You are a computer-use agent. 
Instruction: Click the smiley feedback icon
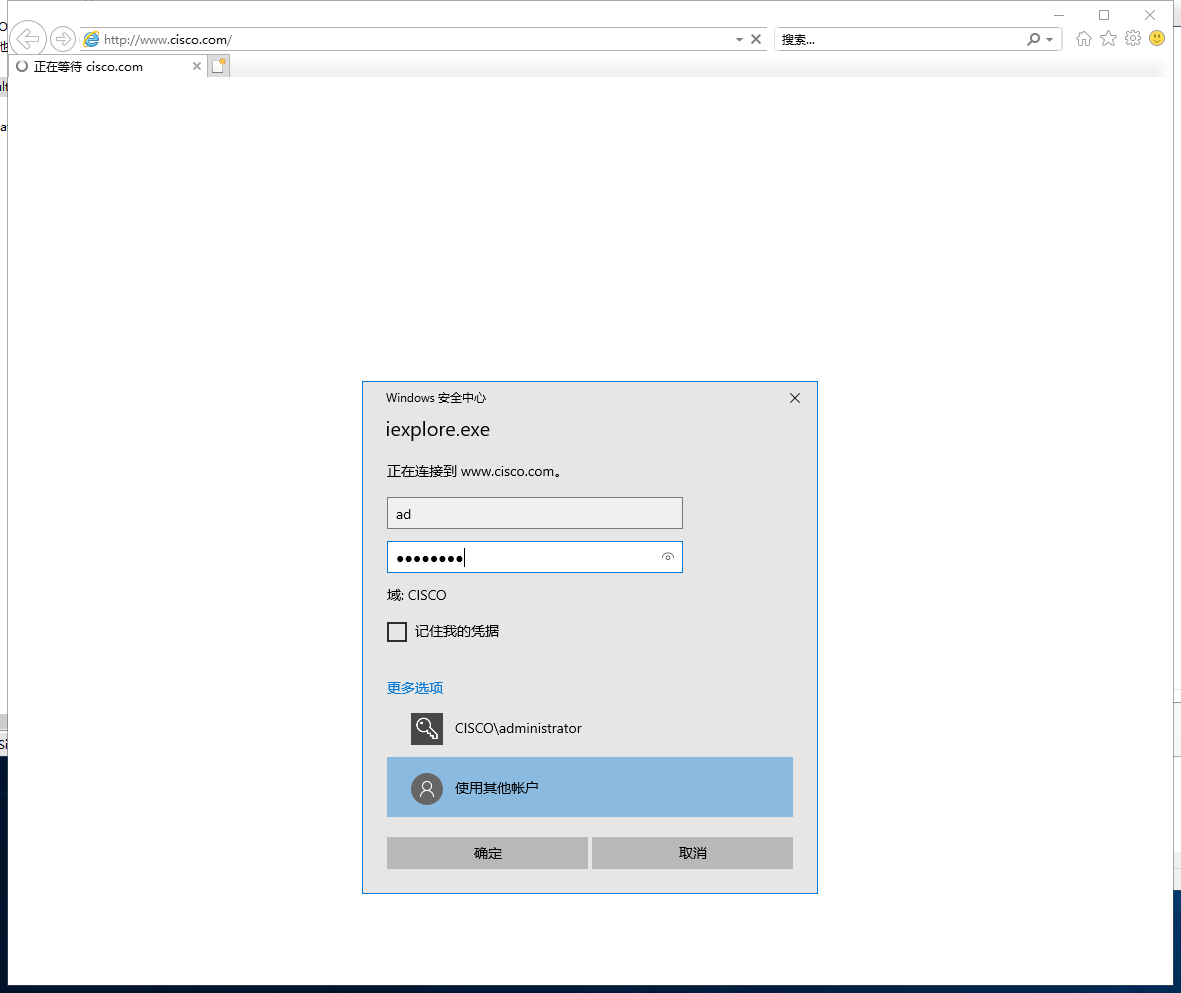[x=1158, y=38]
